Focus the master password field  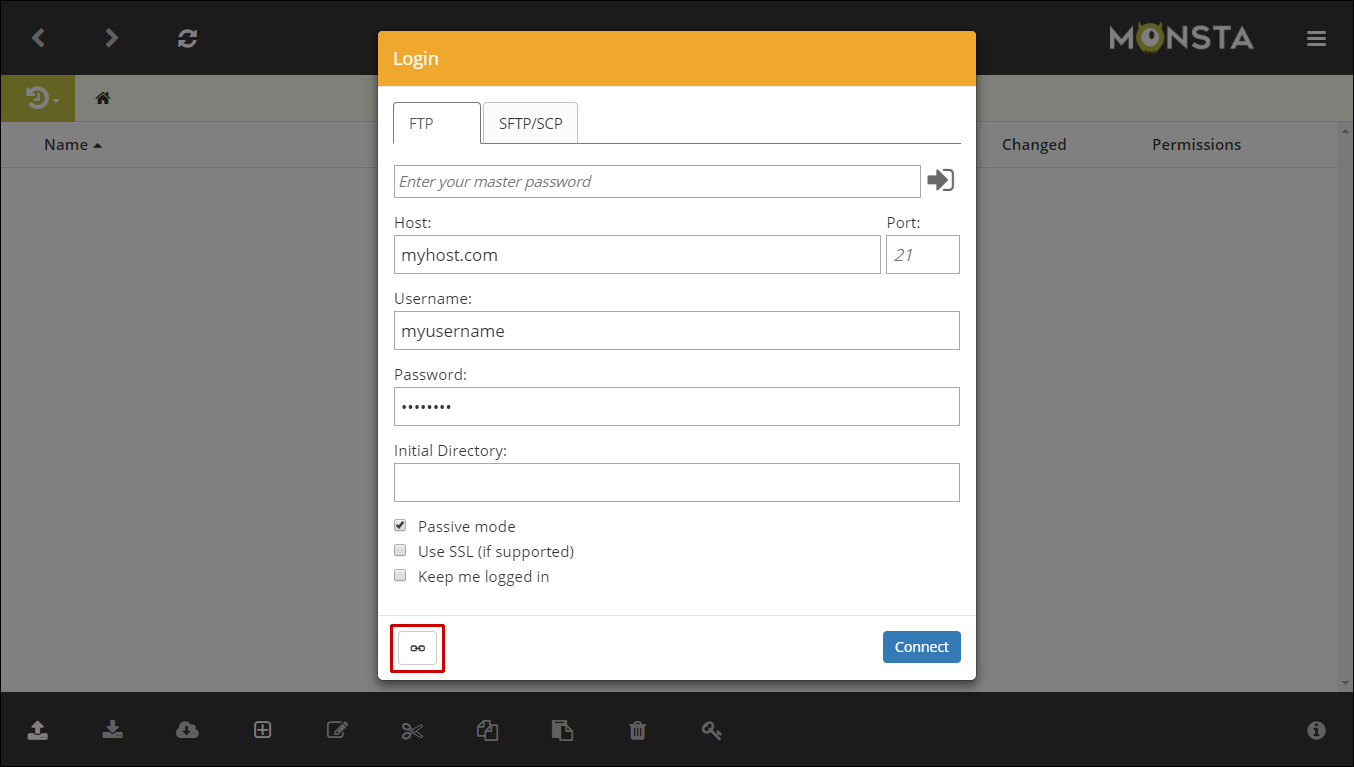tap(657, 181)
